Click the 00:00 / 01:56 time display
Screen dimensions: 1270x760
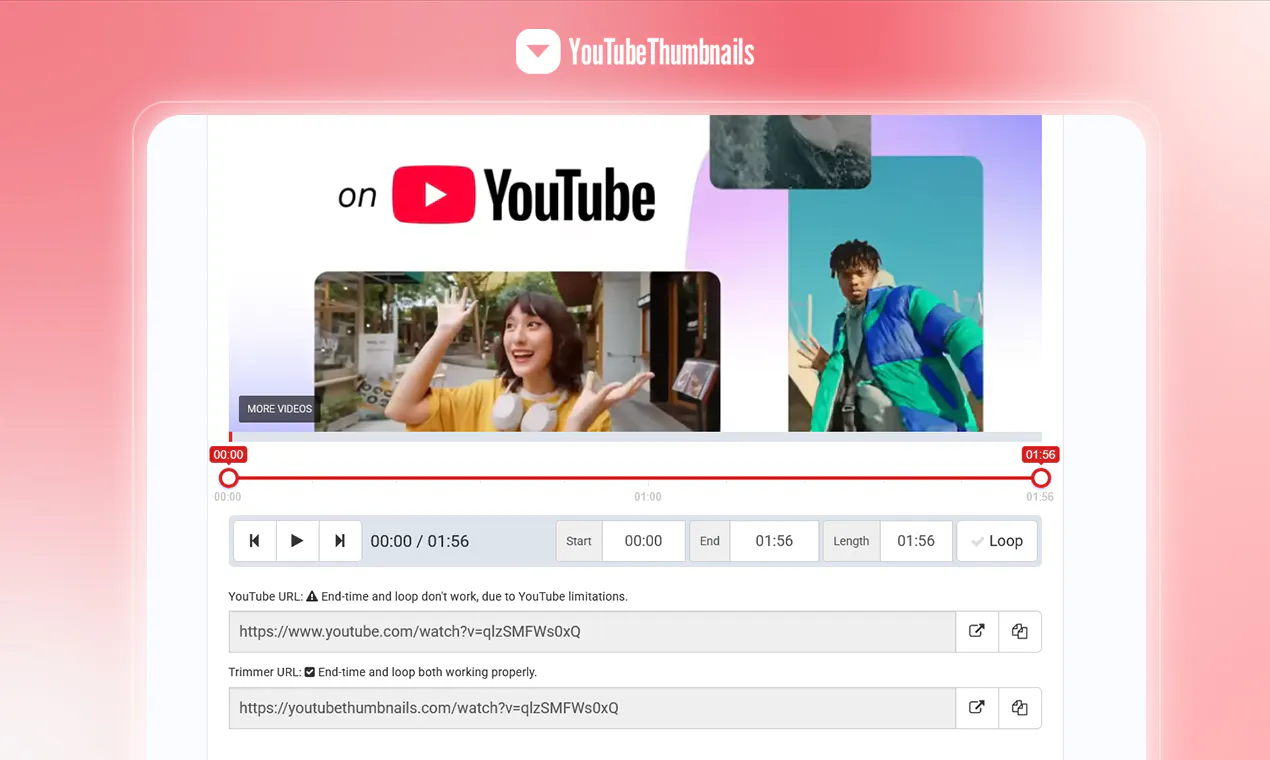420,541
